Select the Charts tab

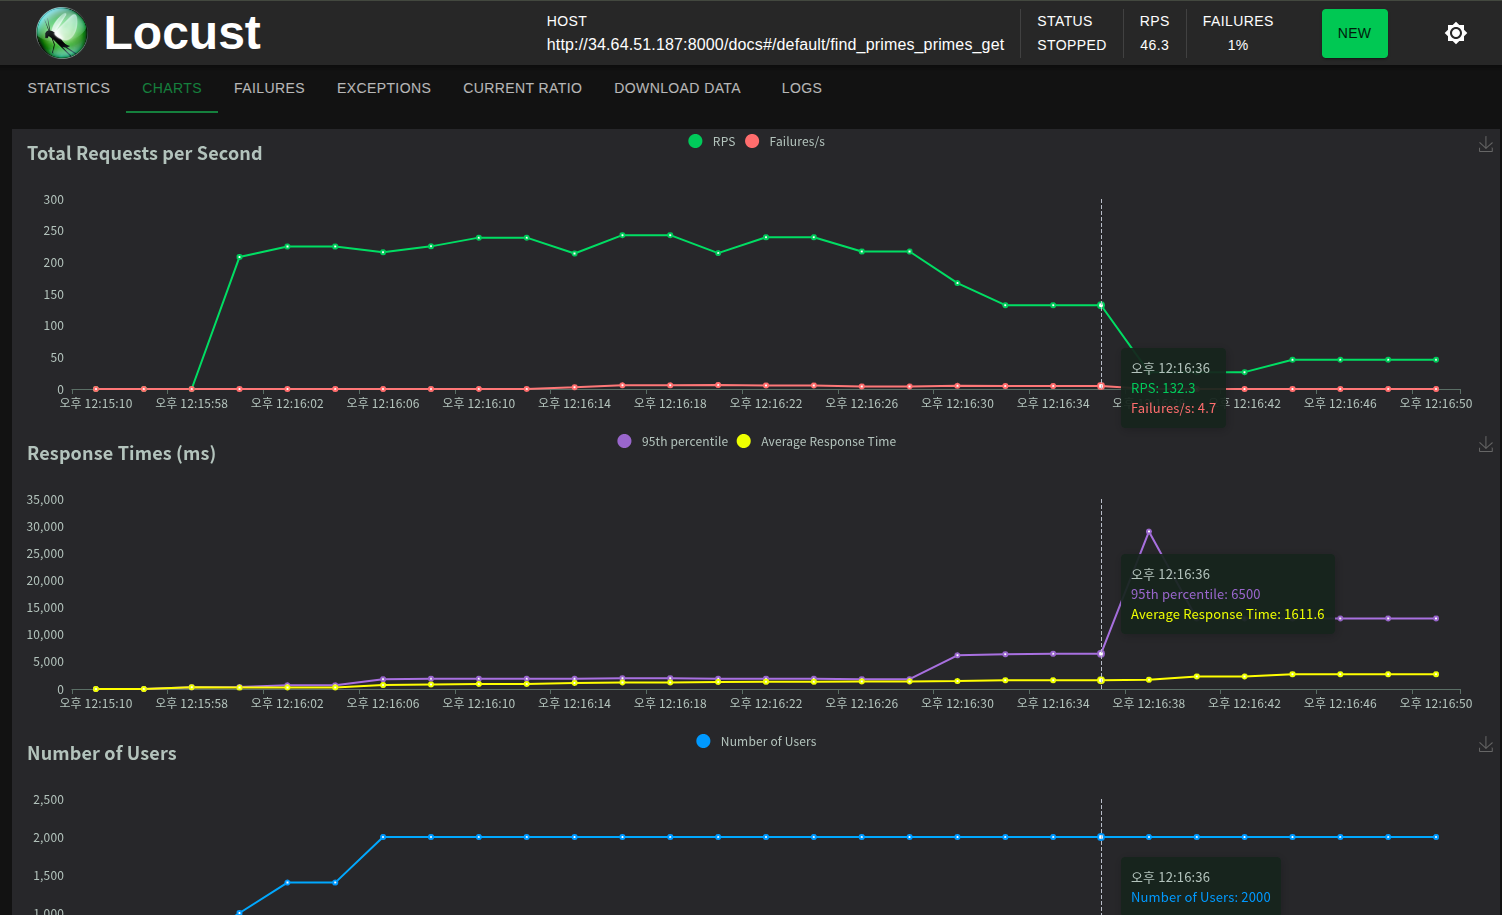click(172, 88)
